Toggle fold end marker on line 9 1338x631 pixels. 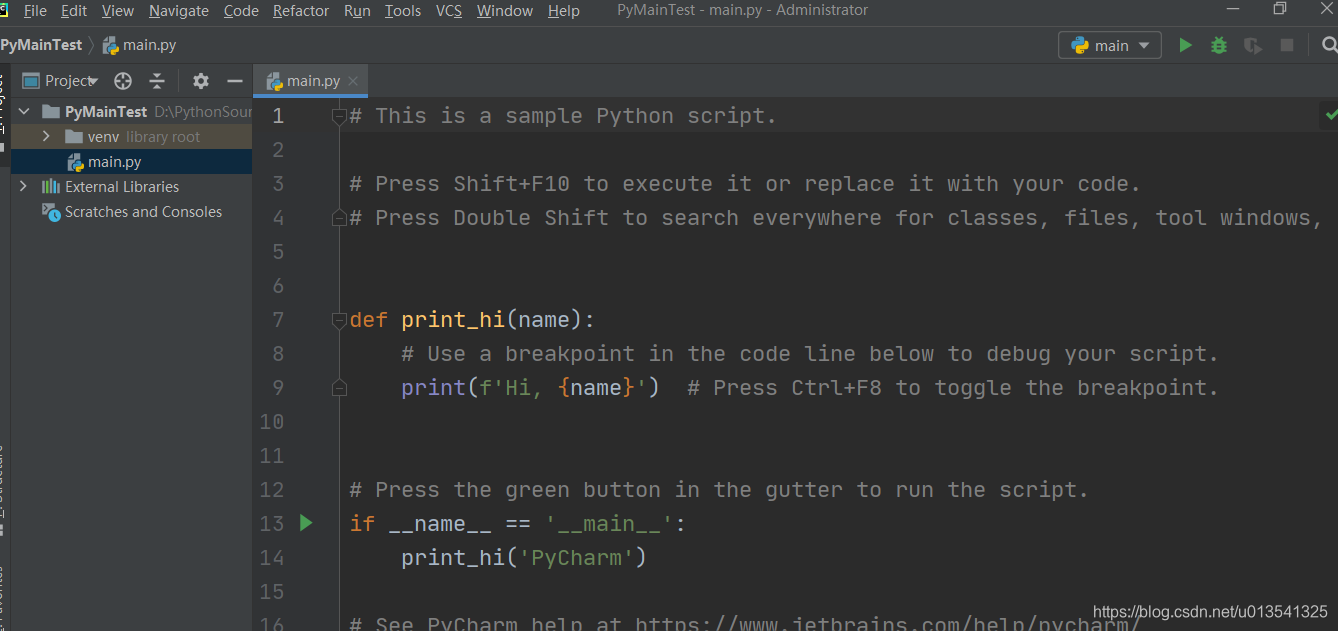pos(339,388)
